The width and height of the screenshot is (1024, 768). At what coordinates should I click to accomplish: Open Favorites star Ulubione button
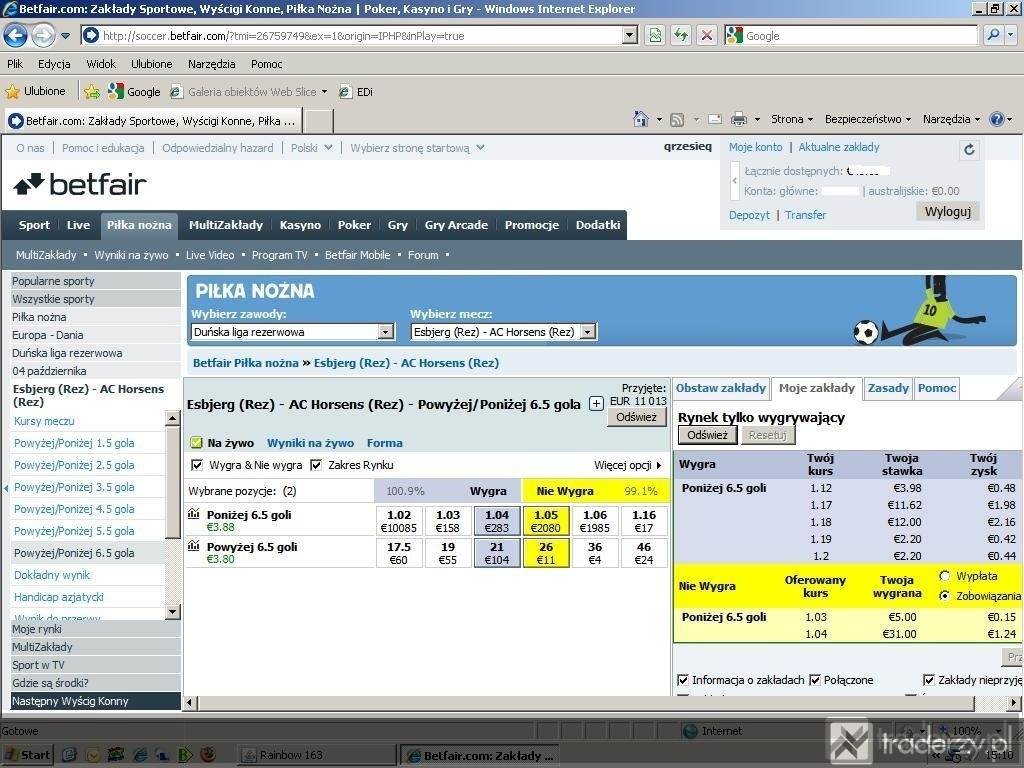(36, 91)
